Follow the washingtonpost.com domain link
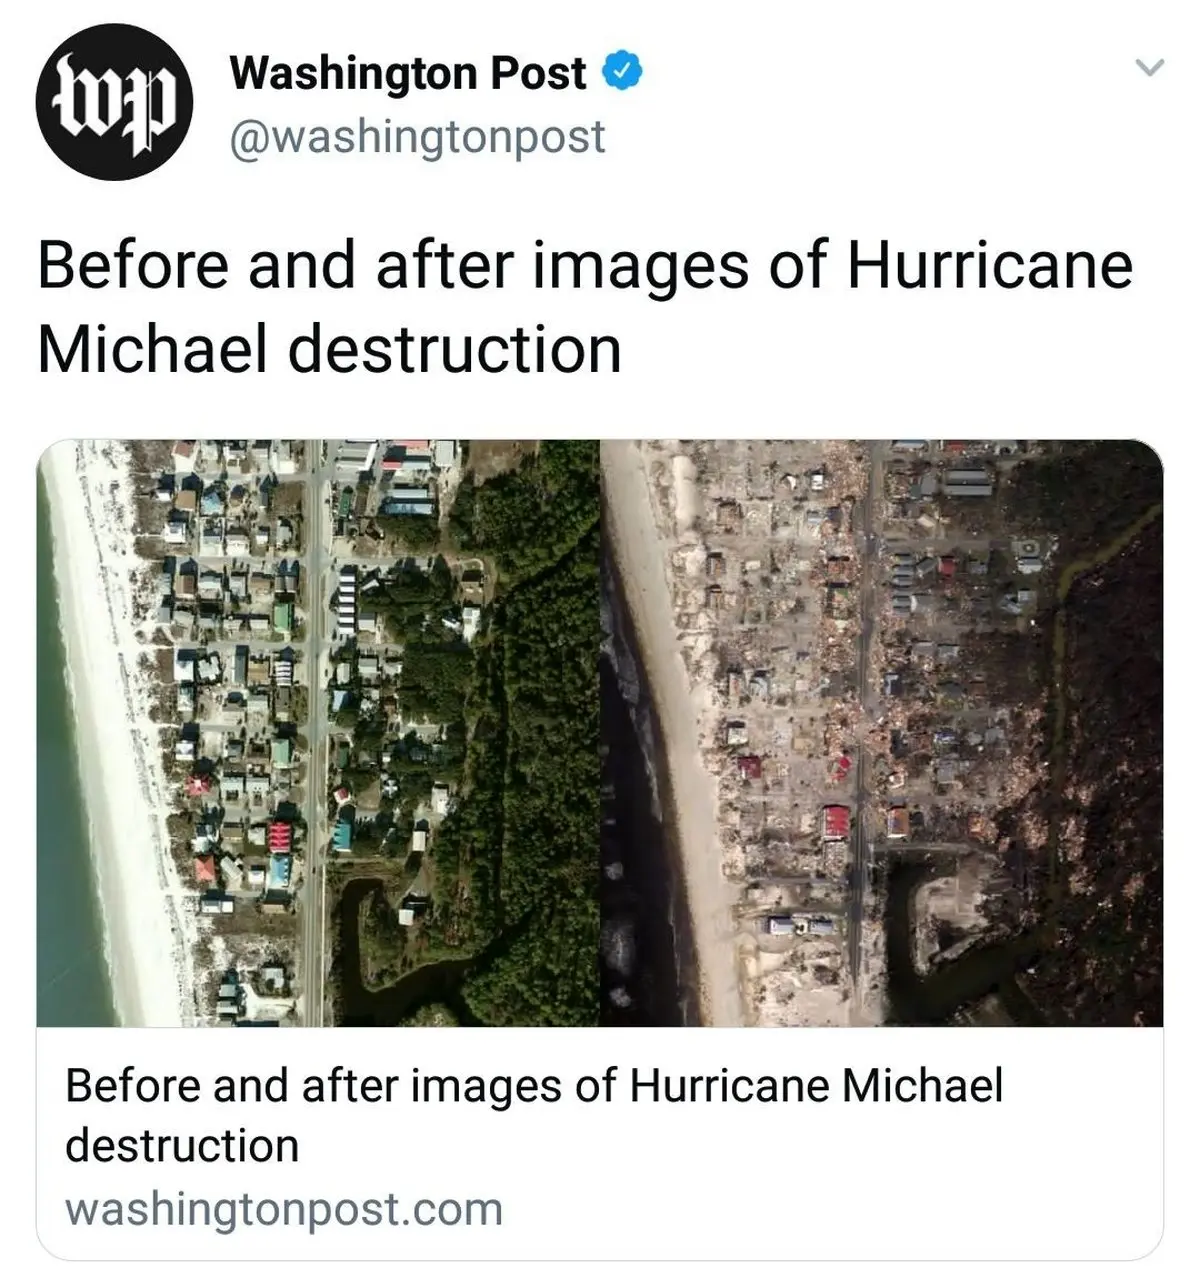The width and height of the screenshot is (1200, 1278). [x=284, y=1208]
